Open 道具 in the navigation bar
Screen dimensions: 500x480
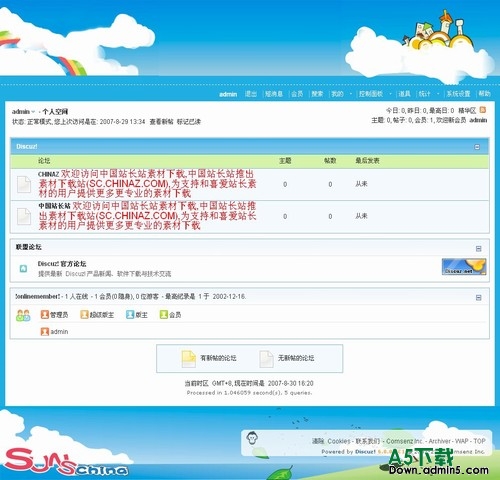tap(404, 94)
